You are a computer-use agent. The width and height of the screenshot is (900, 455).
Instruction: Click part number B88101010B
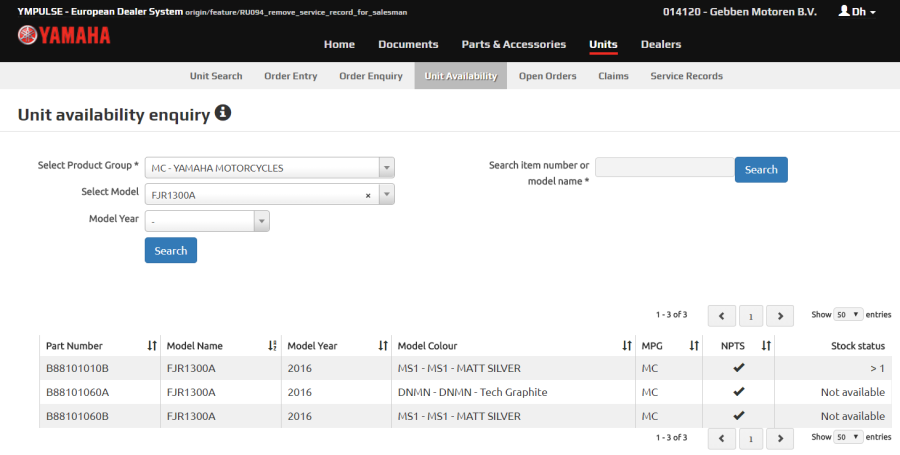77,368
